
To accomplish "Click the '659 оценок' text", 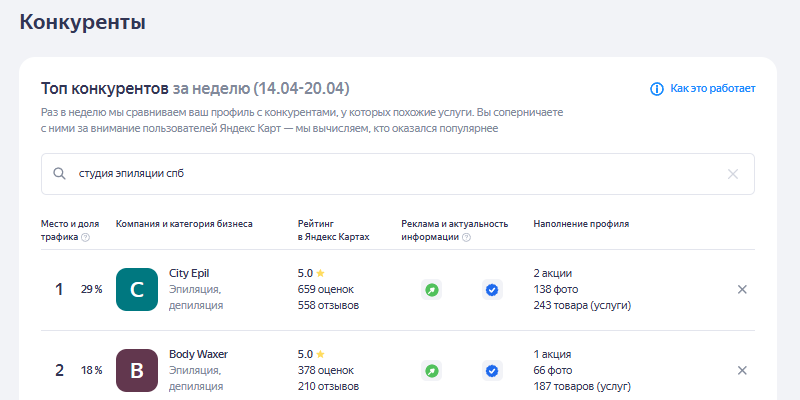I will coord(326,289).
